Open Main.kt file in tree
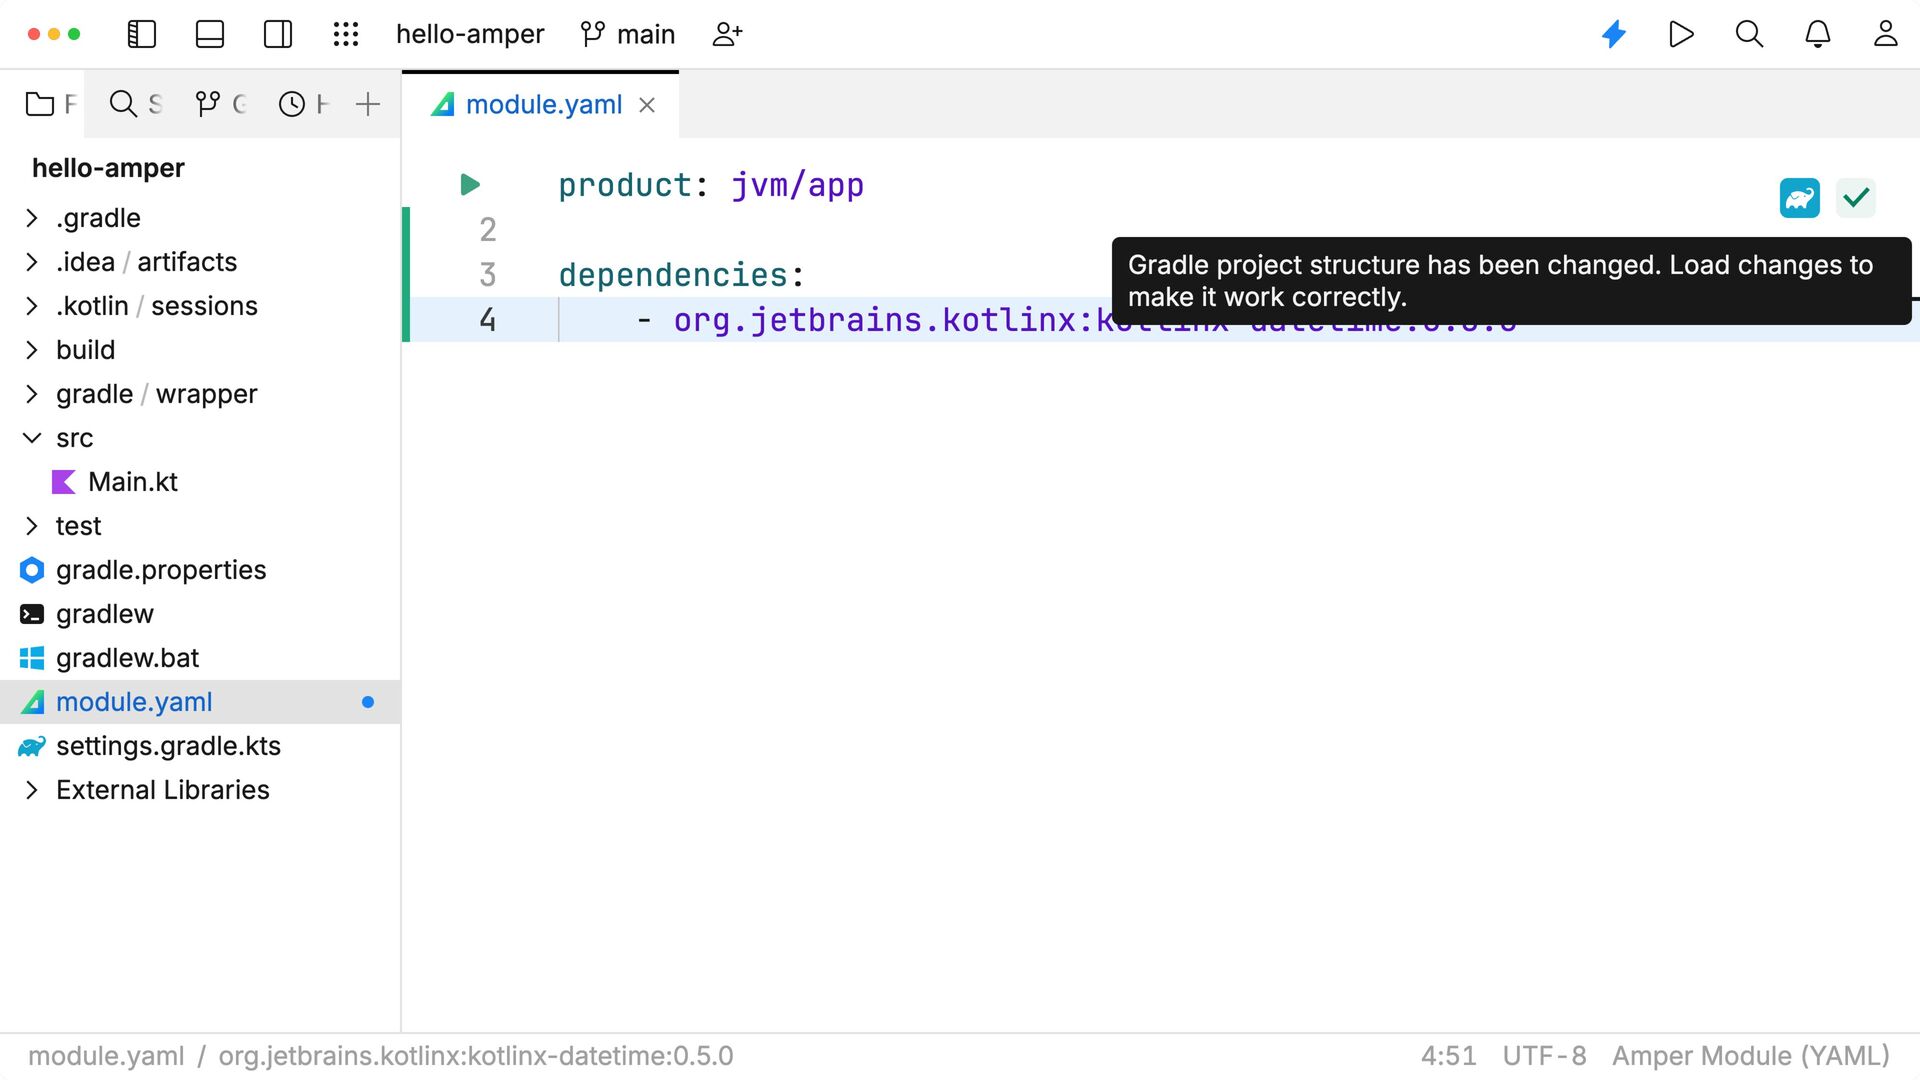The image size is (1920, 1080). 133,482
